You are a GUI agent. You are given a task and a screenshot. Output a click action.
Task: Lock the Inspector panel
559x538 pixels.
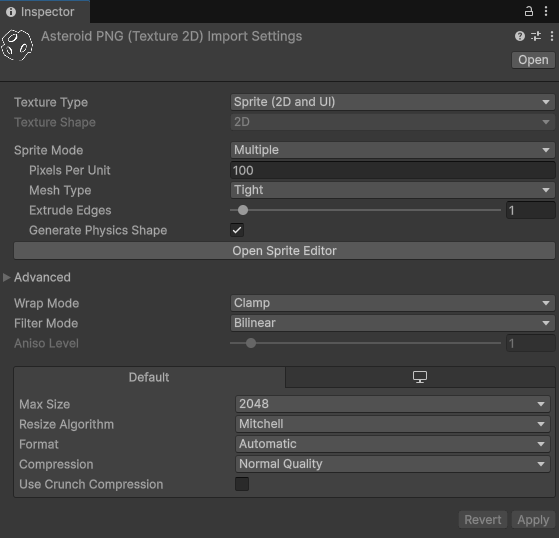(x=529, y=11)
